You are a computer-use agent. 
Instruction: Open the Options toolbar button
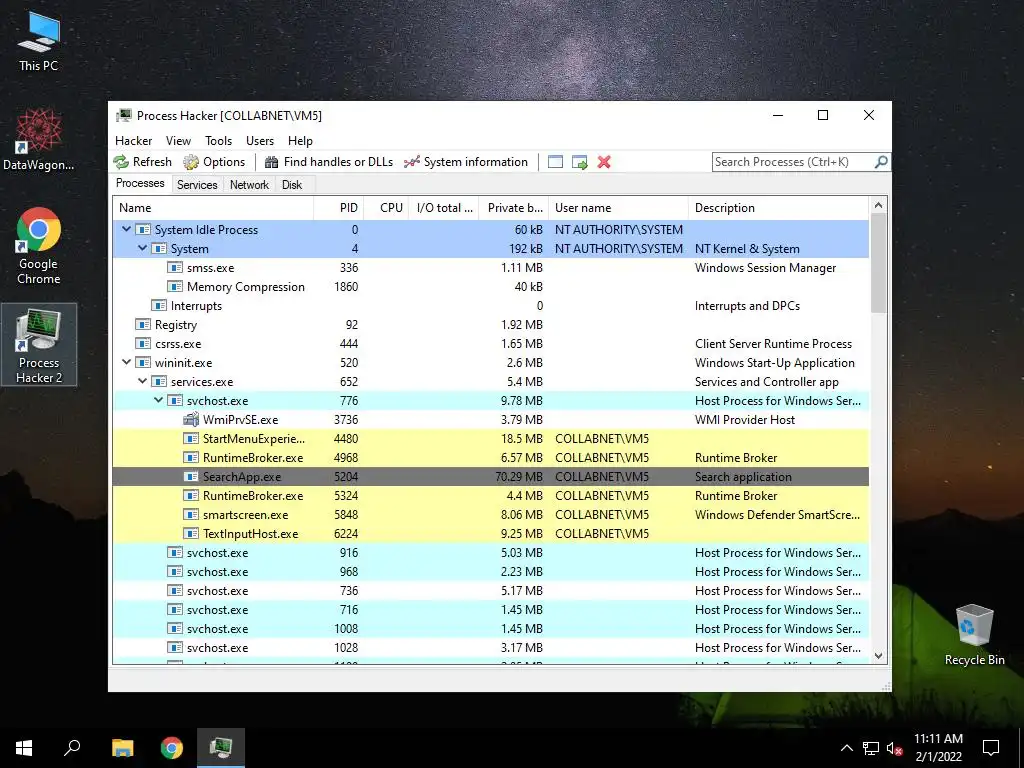click(214, 162)
